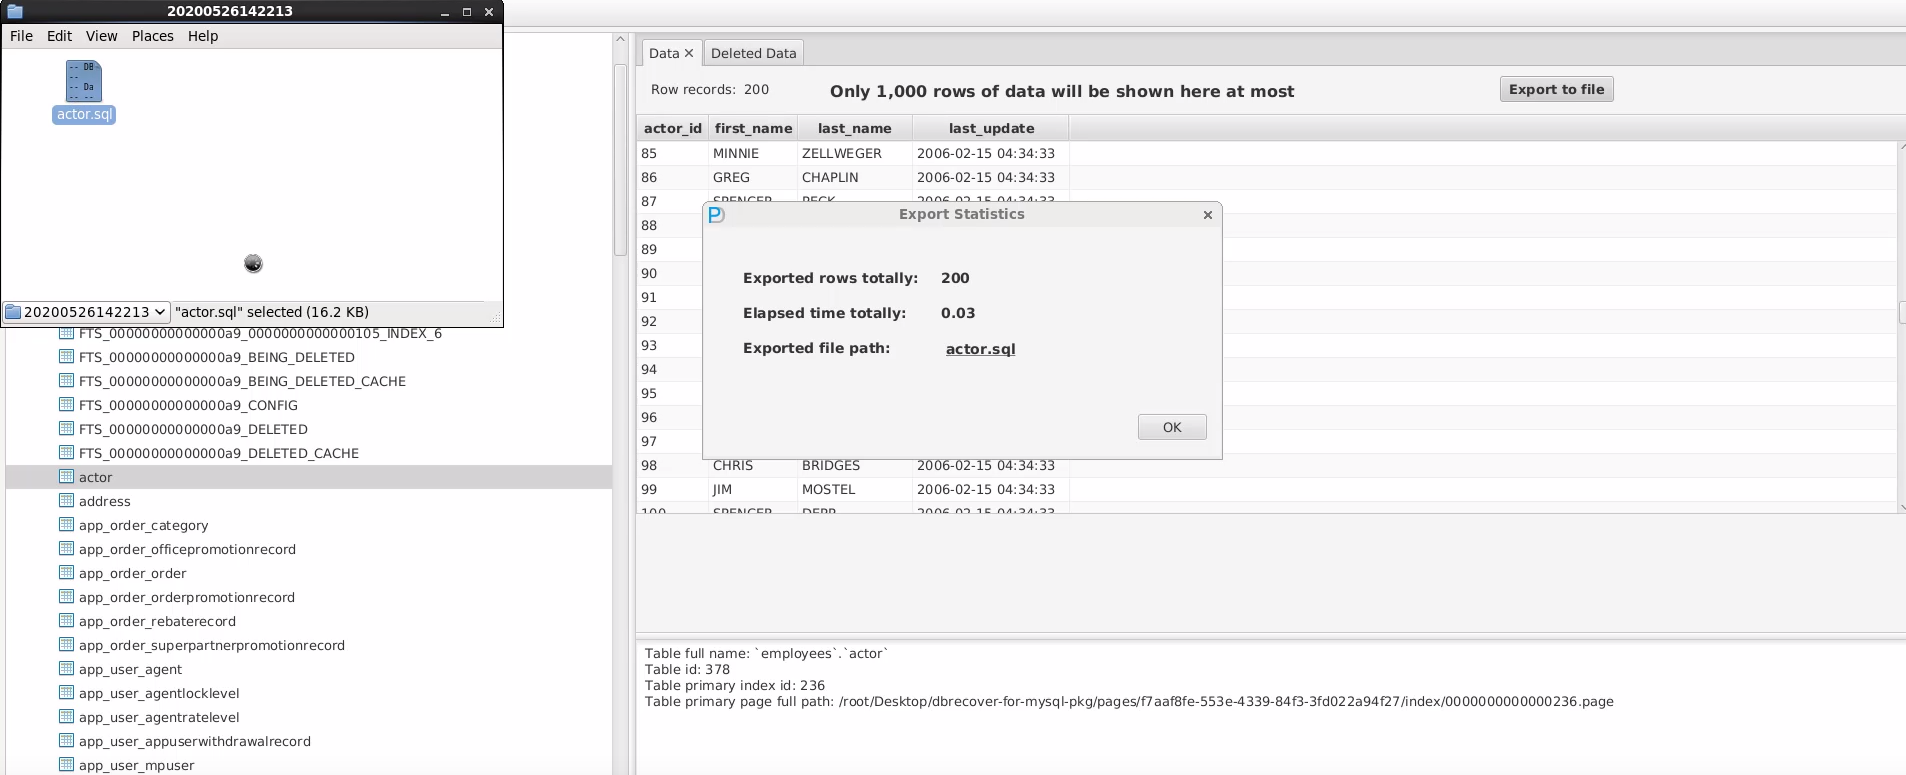Viewport: 1906px width, 775px height.
Task: Click the app_order_category table icon
Action: (x=67, y=525)
